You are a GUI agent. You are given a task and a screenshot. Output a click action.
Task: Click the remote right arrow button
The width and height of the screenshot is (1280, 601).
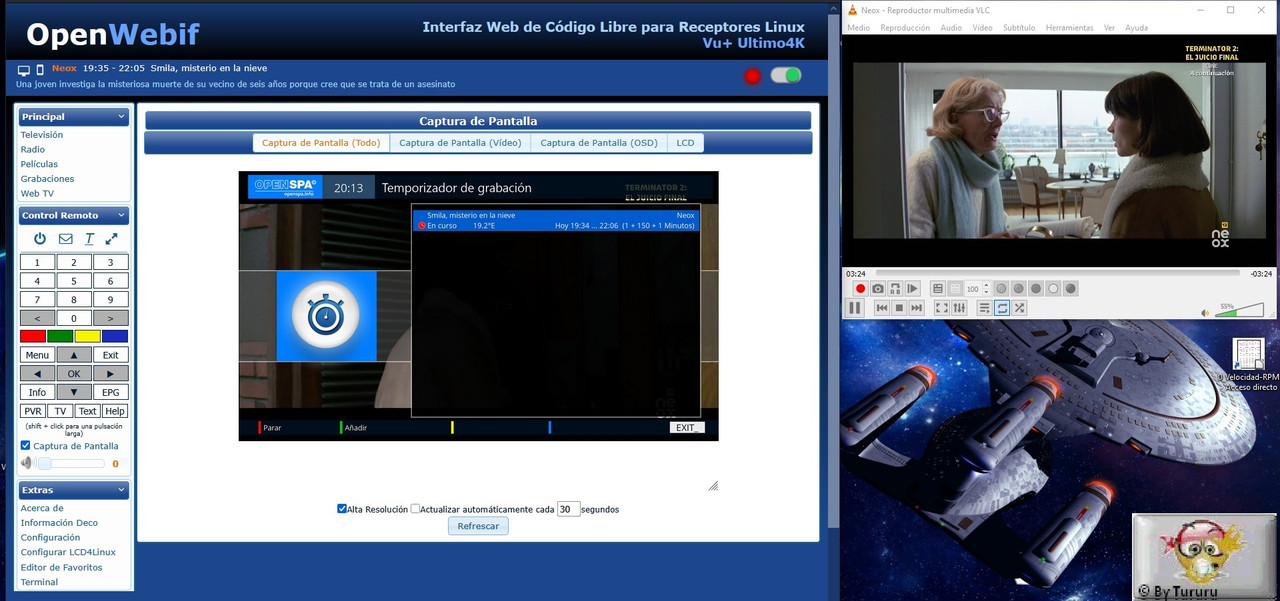point(110,374)
